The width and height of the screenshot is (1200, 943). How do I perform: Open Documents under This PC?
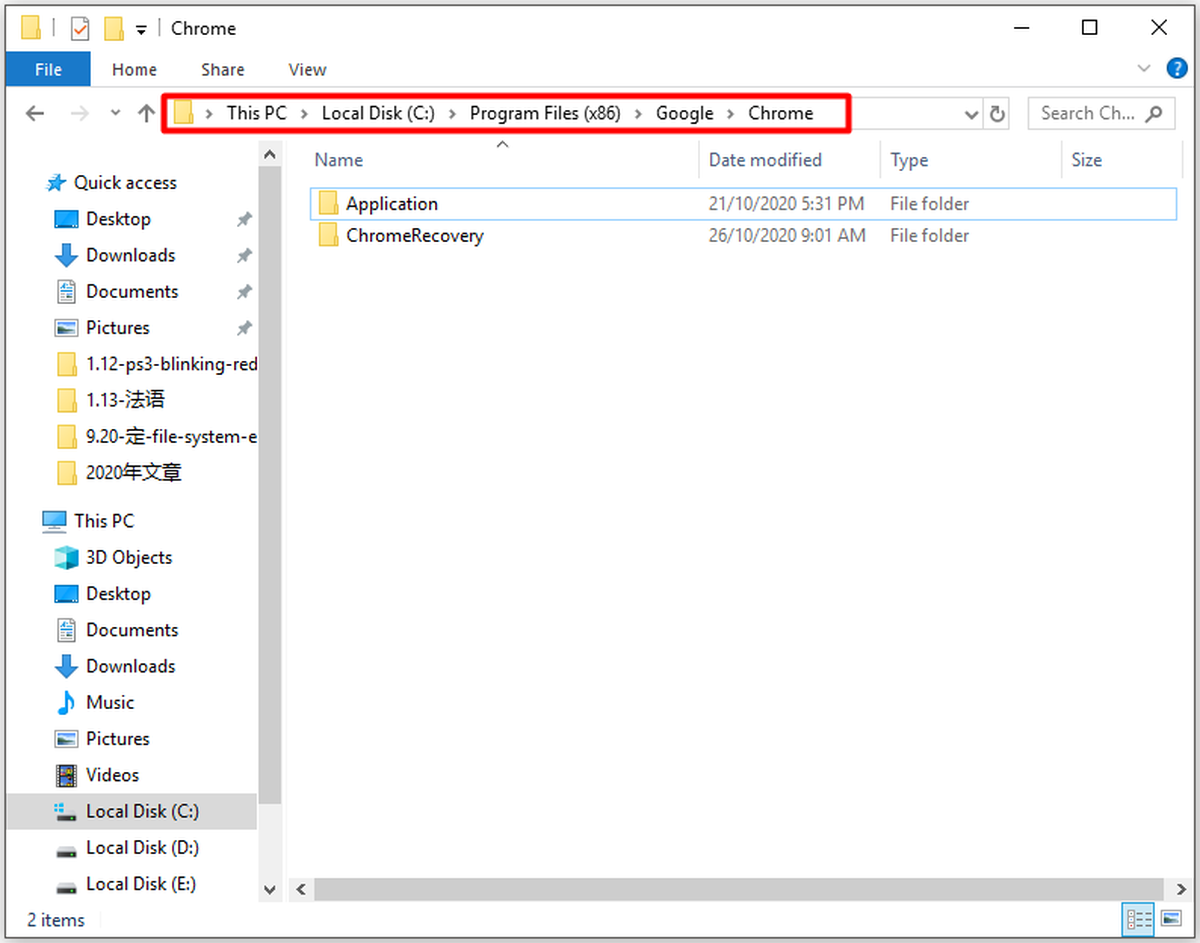[x=132, y=630]
